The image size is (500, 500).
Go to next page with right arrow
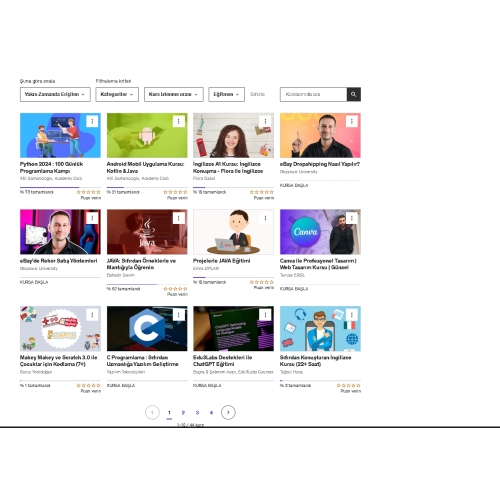click(x=228, y=412)
